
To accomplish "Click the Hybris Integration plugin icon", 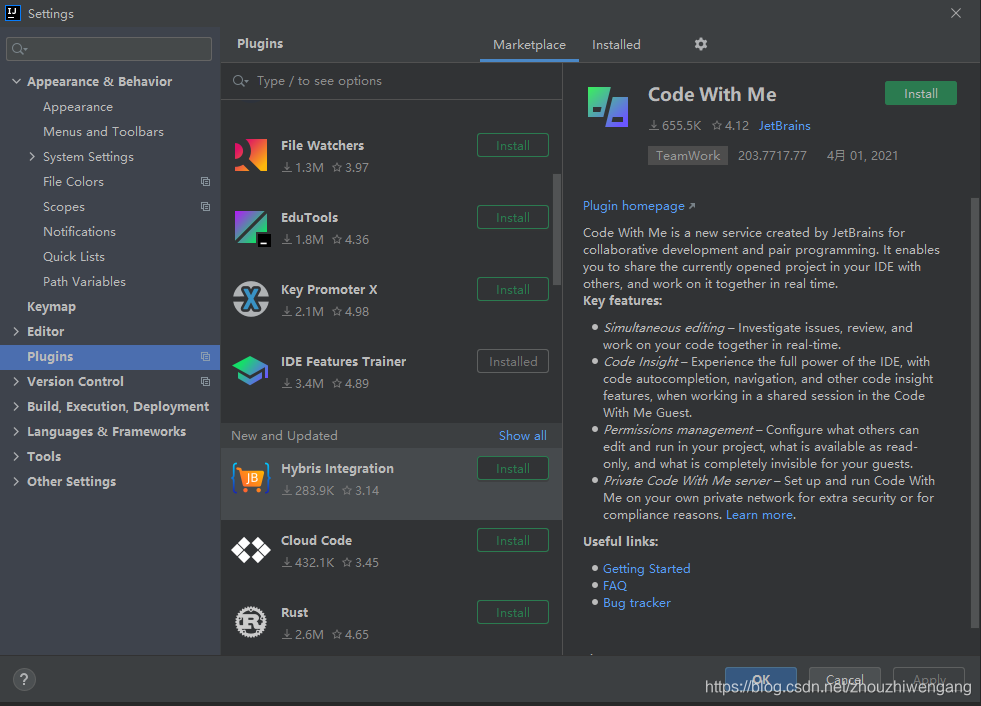I will click(x=251, y=478).
